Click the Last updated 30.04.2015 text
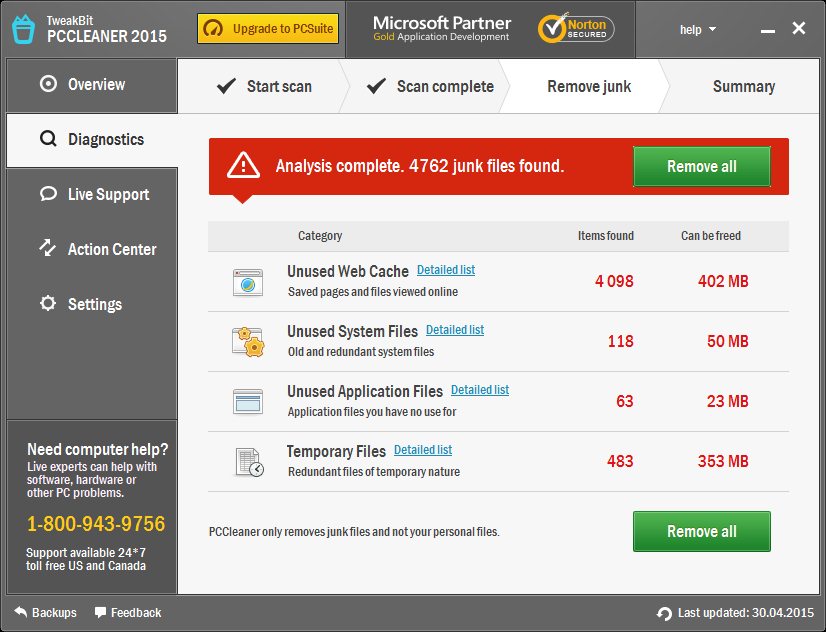 pos(745,613)
